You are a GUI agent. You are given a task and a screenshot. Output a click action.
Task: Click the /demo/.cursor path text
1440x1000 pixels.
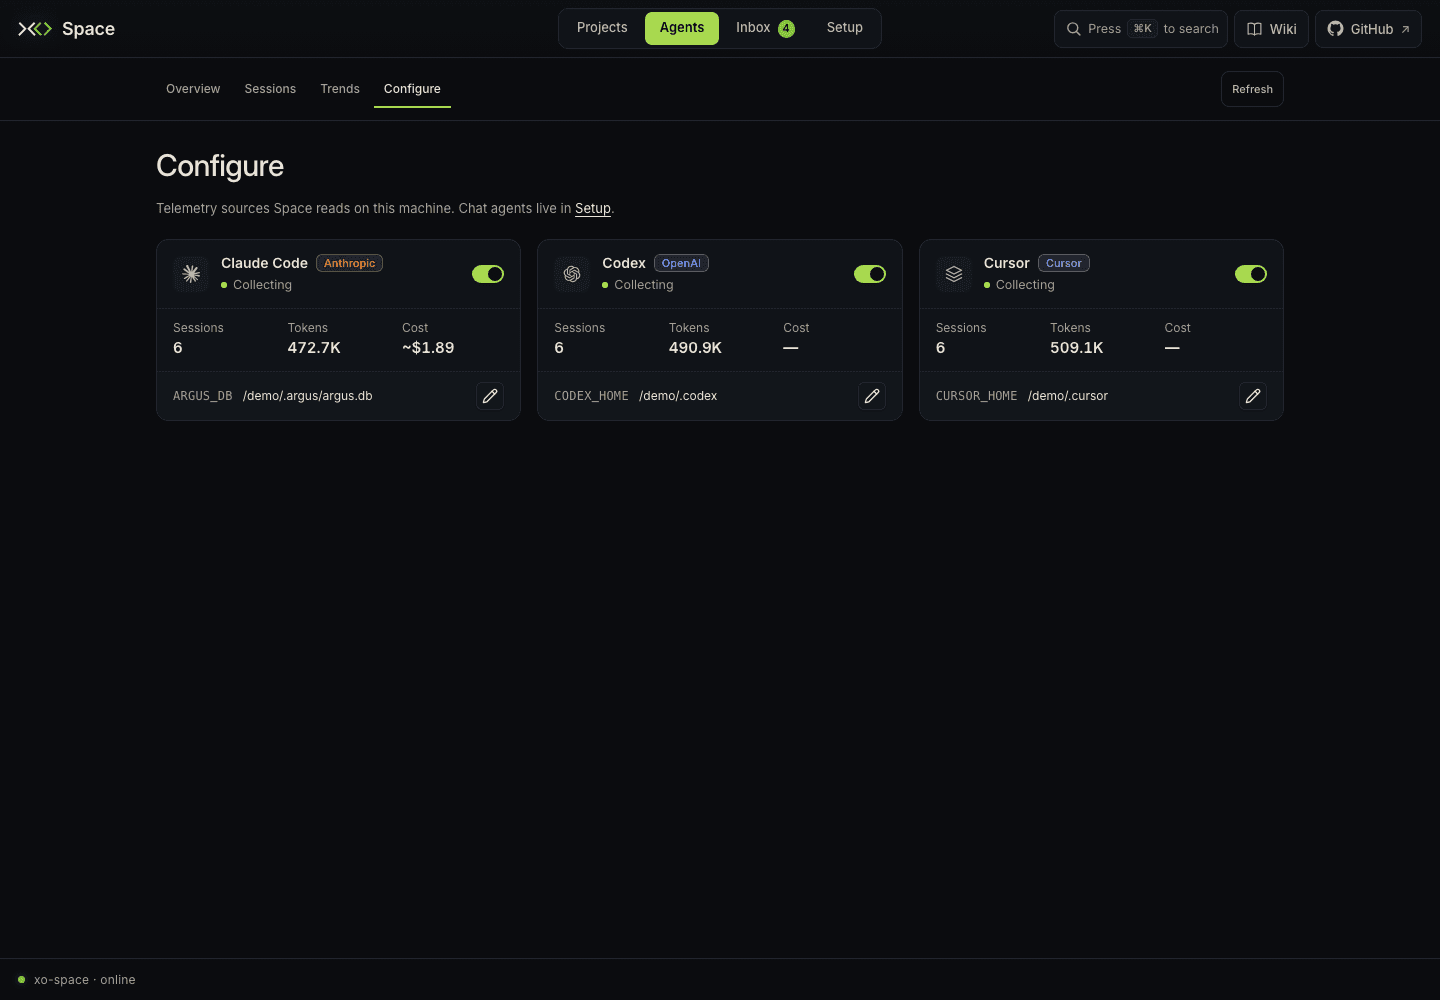click(1068, 396)
